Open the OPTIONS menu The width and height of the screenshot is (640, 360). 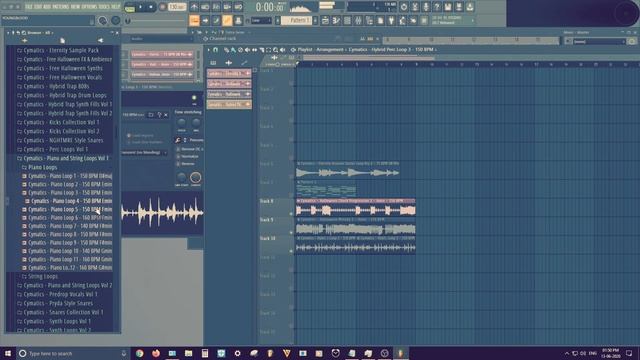pyautogui.click(x=89, y=7)
